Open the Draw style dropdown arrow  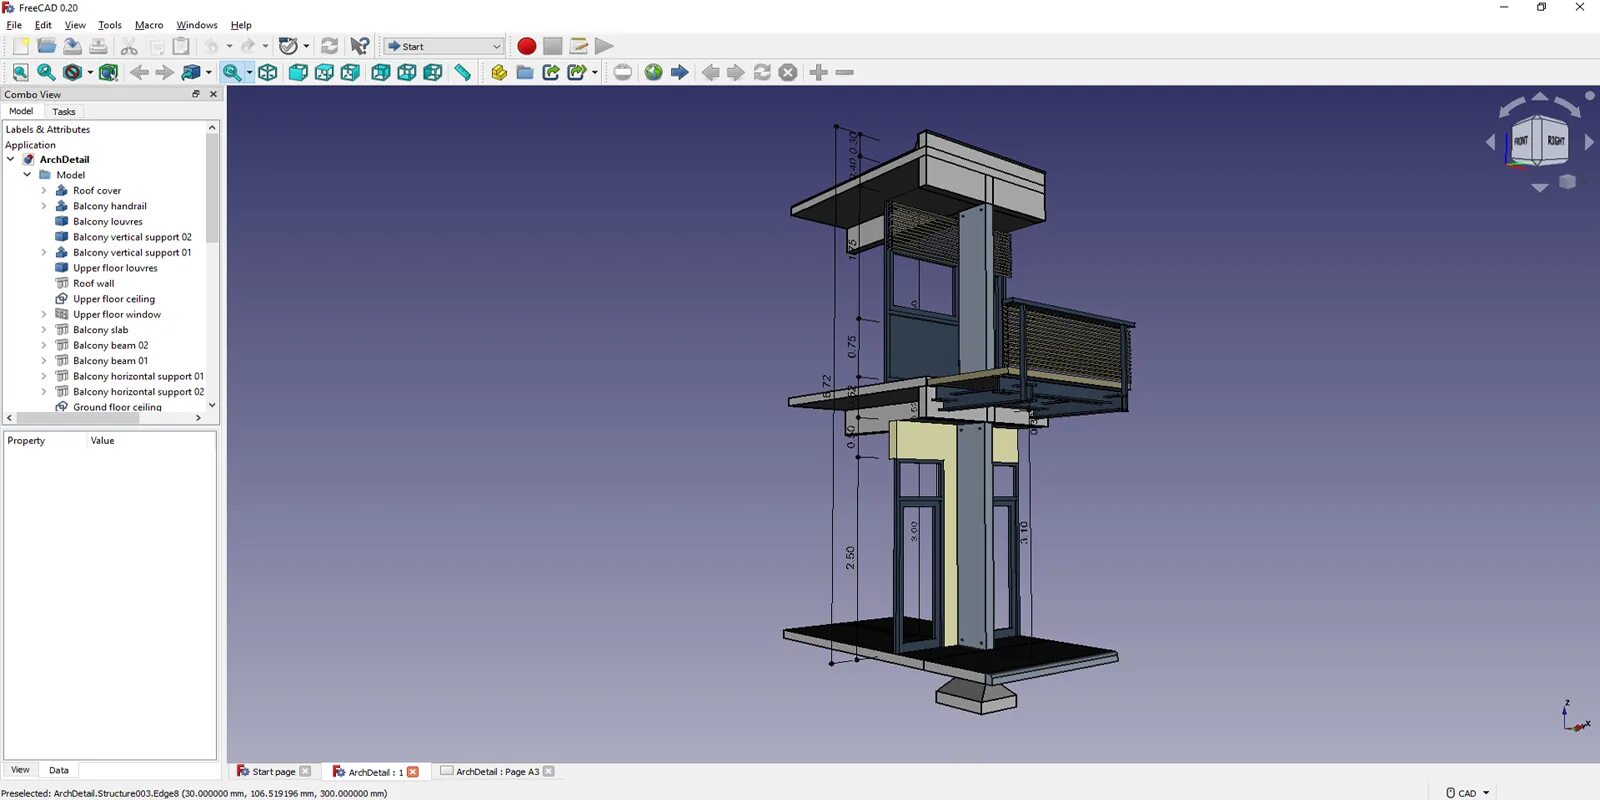(90, 72)
